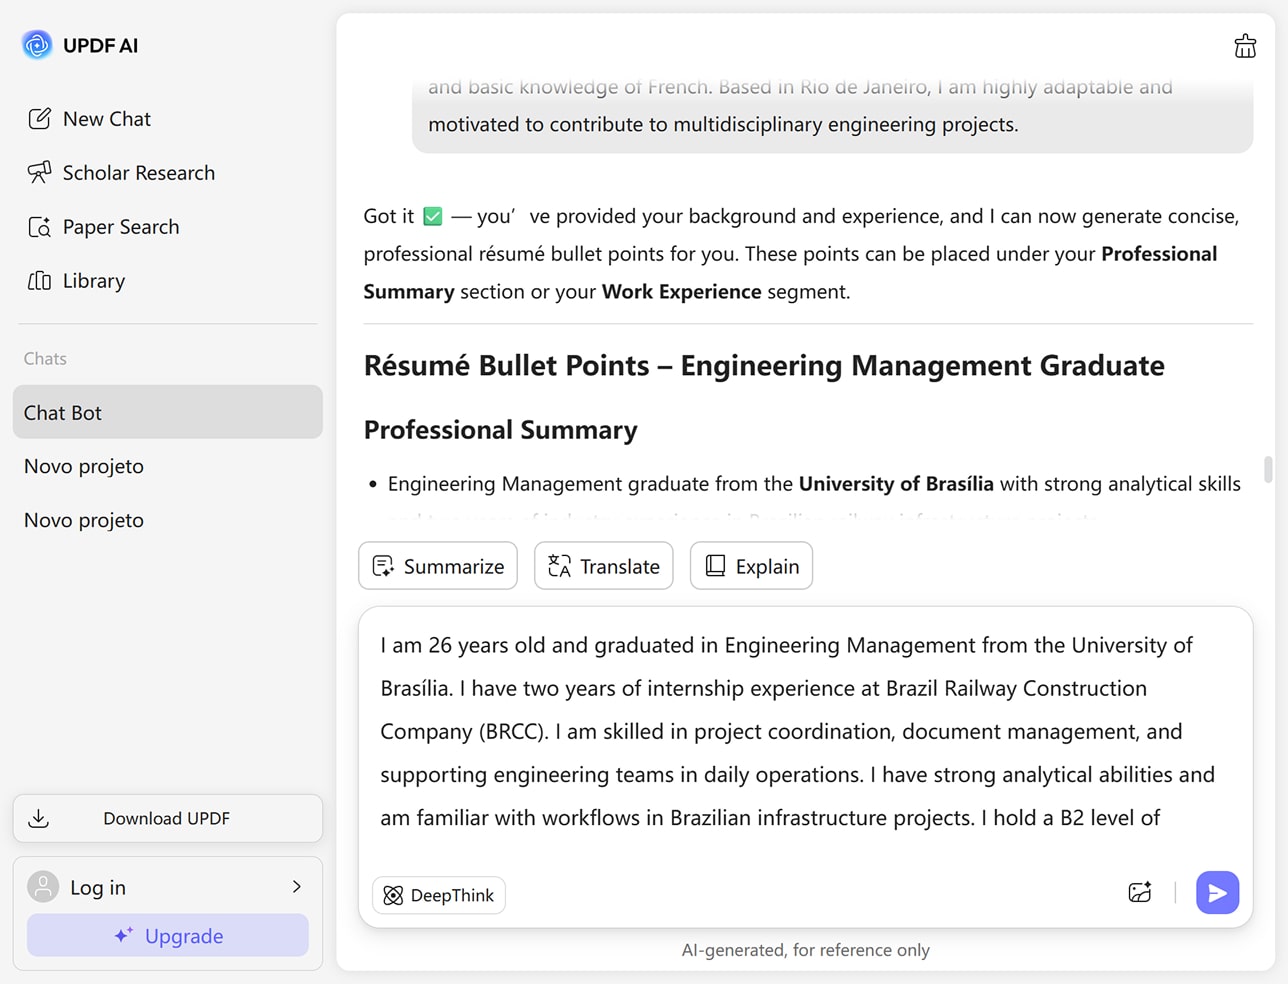Viewport: 1288px width, 984px height.
Task: Click the chat vertical scrollbar handle
Action: pyautogui.click(x=1268, y=469)
